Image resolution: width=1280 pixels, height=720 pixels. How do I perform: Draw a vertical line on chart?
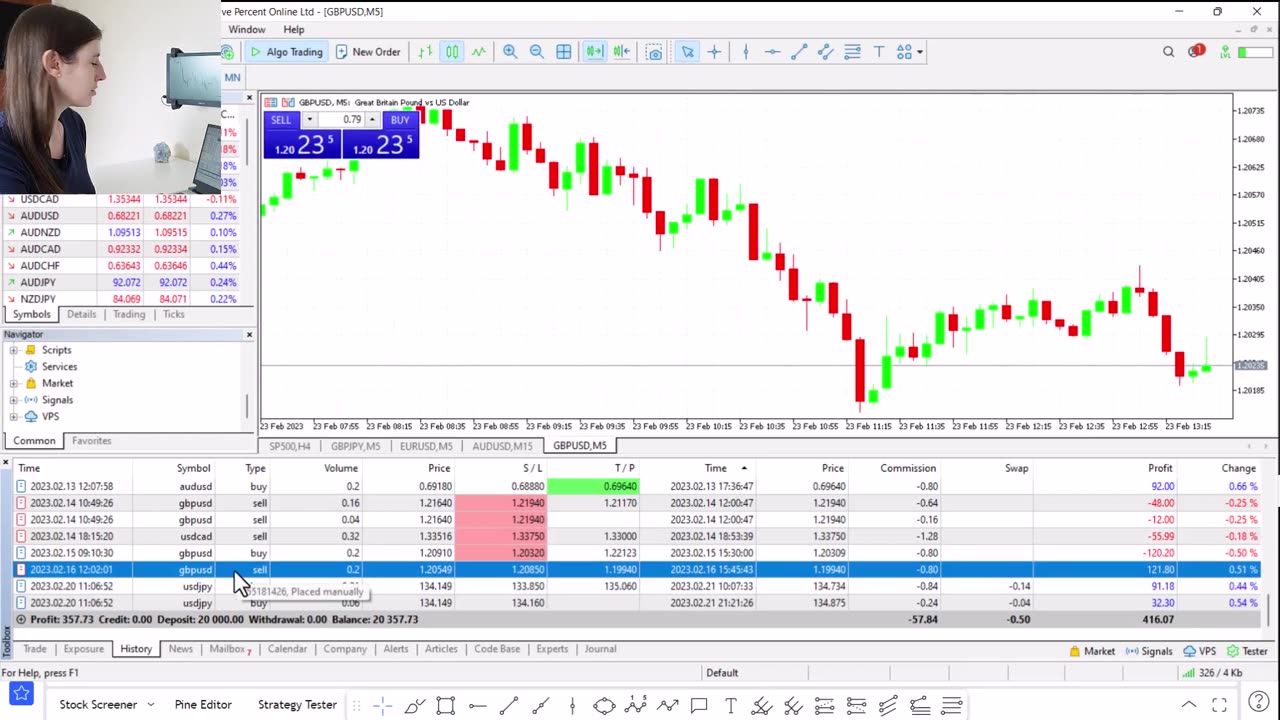click(745, 52)
